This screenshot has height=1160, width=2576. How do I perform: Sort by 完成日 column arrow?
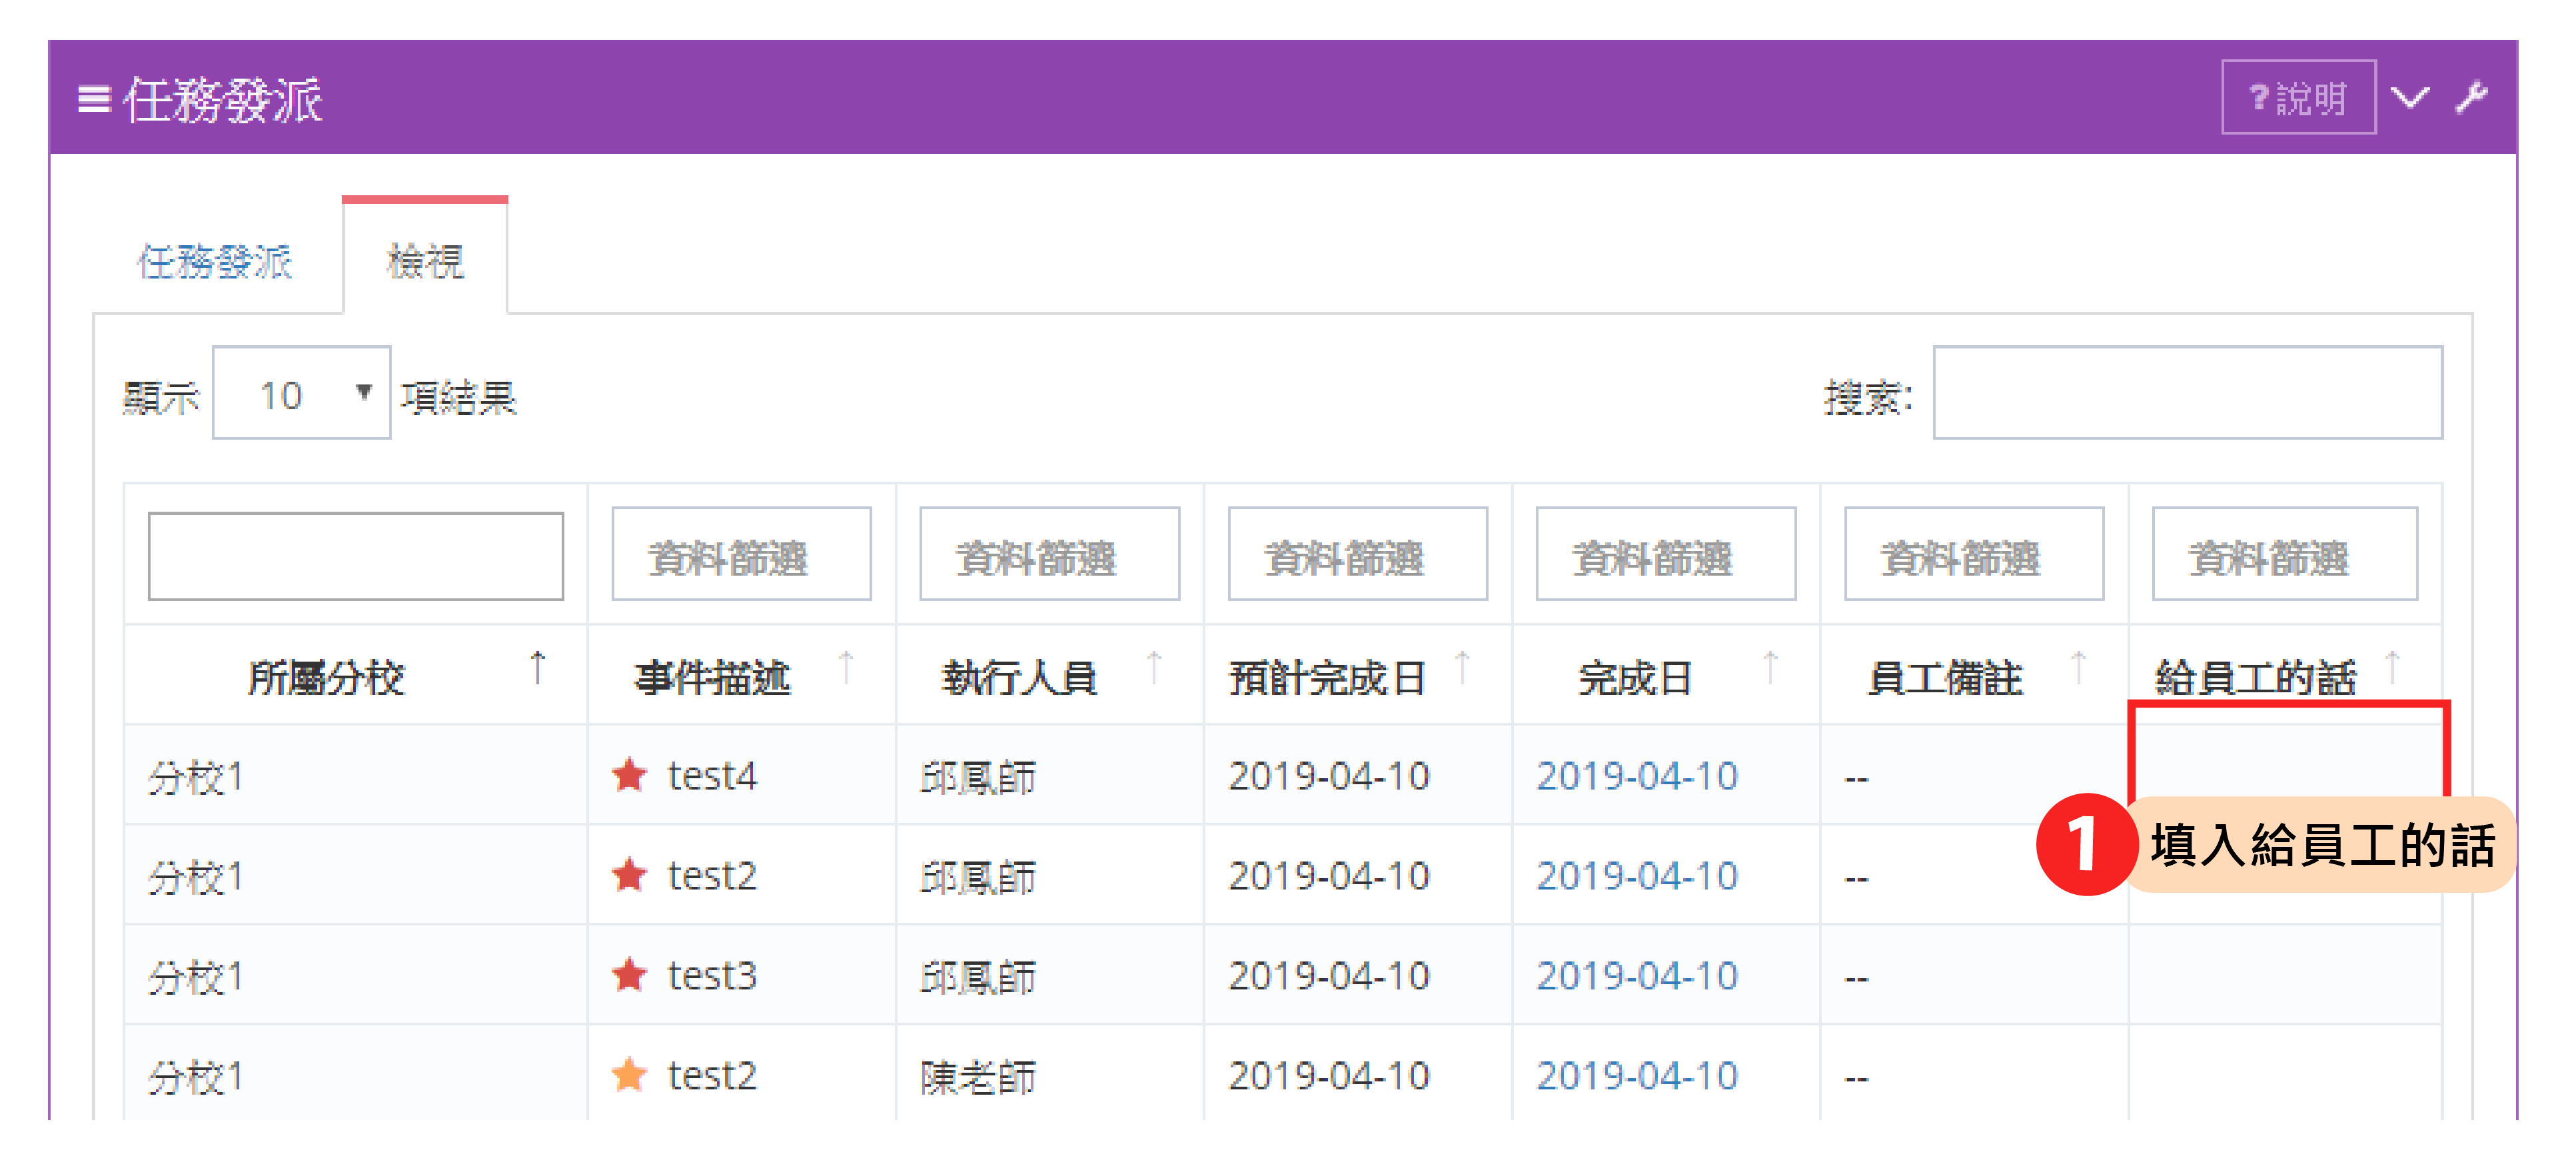1770,667
